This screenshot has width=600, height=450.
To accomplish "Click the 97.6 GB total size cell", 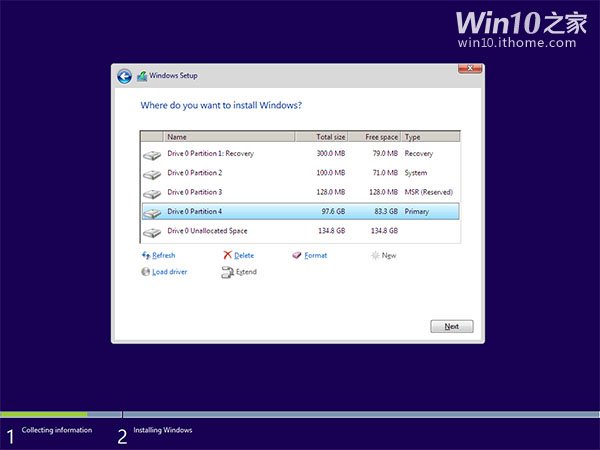I will tap(333, 211).
